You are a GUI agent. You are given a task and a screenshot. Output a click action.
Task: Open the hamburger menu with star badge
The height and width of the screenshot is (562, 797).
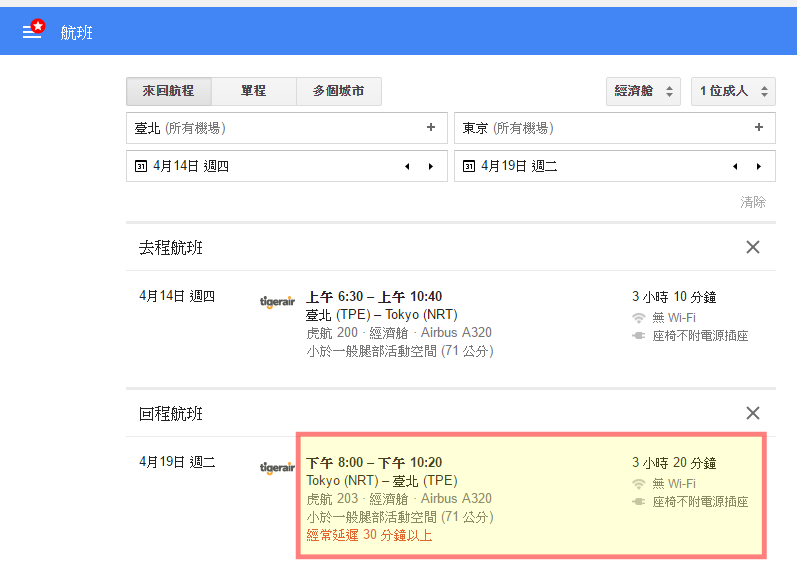coord(33,31)
